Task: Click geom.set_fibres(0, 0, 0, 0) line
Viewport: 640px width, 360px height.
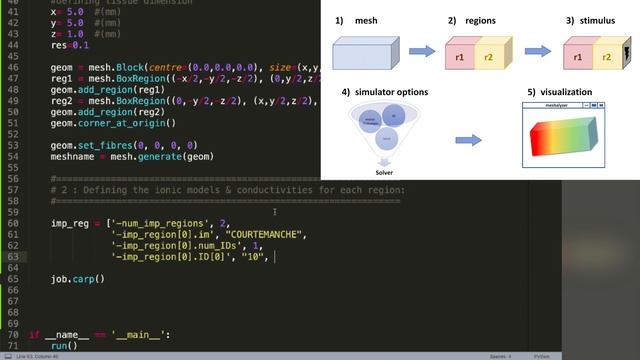Action: (124, 145)
